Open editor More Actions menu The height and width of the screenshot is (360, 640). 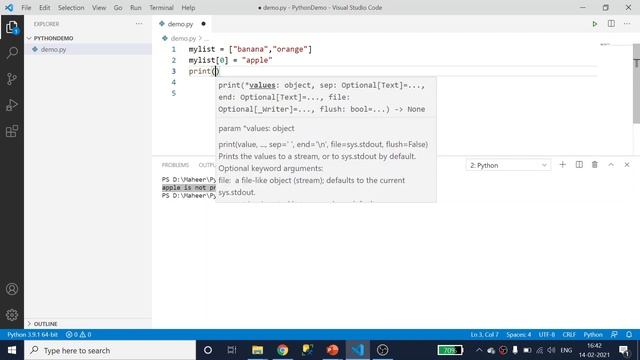pos(627,24)
